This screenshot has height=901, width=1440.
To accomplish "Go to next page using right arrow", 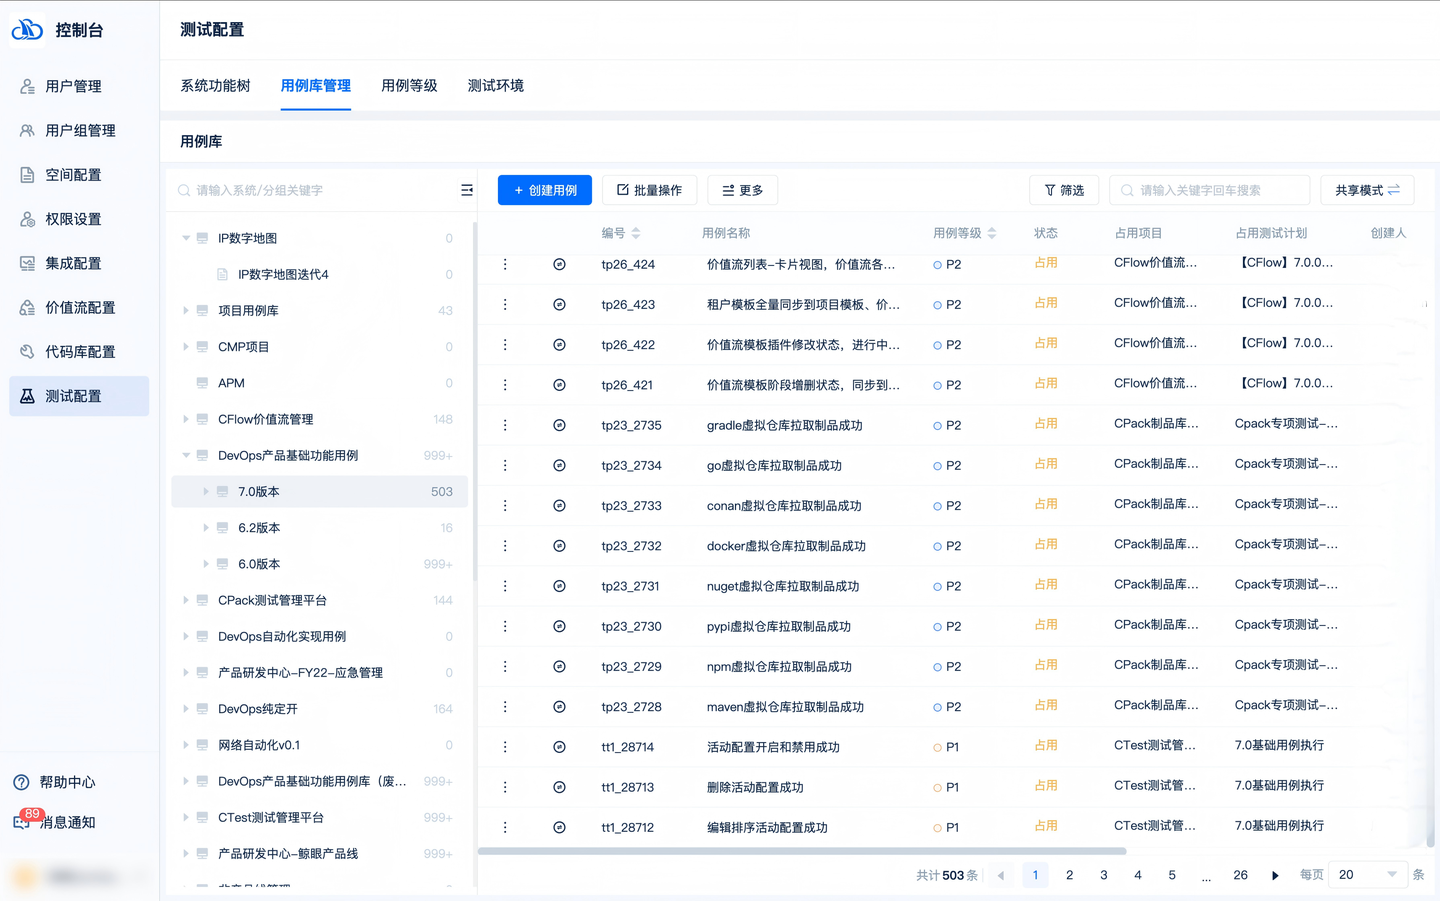I will click(1275, 875).
